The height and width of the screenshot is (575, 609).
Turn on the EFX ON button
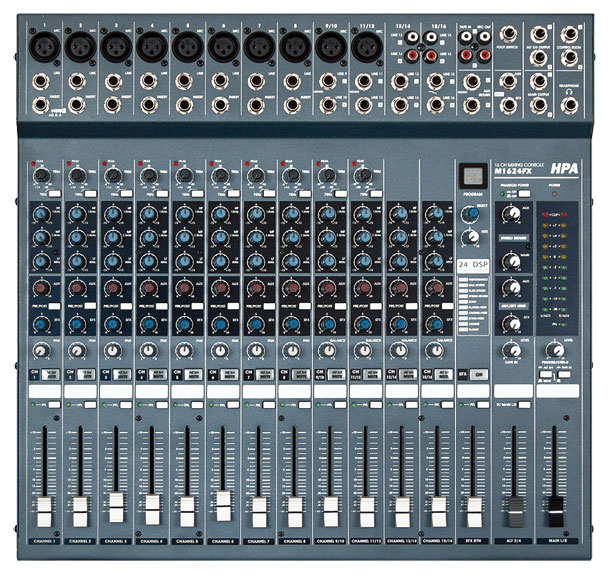pos(479,374)
